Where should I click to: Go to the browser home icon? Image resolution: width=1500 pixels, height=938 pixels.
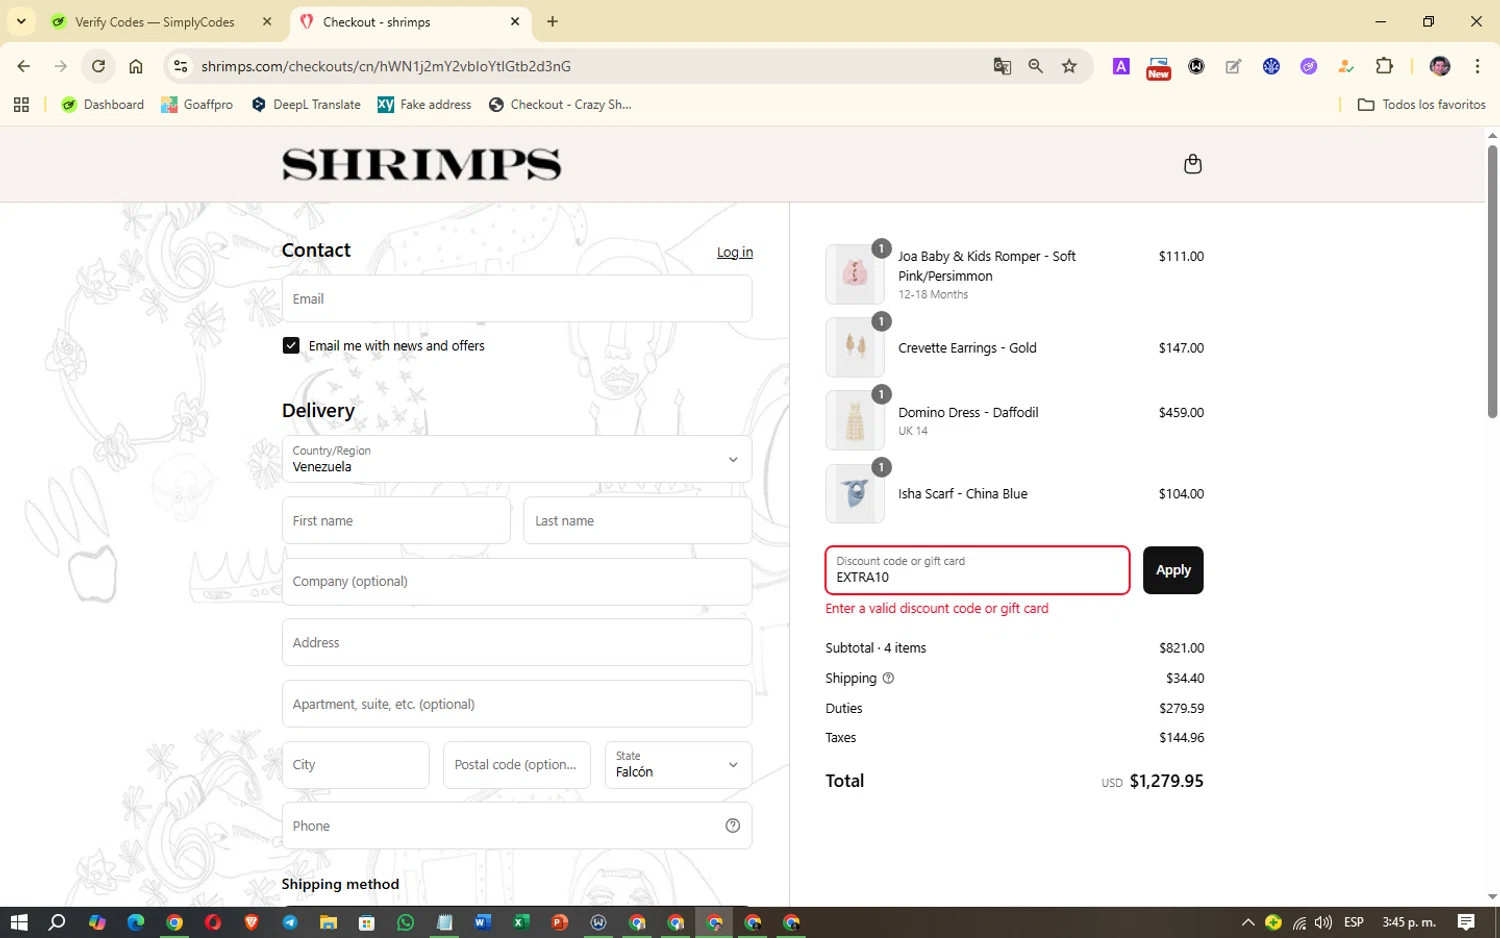(136, 66)
